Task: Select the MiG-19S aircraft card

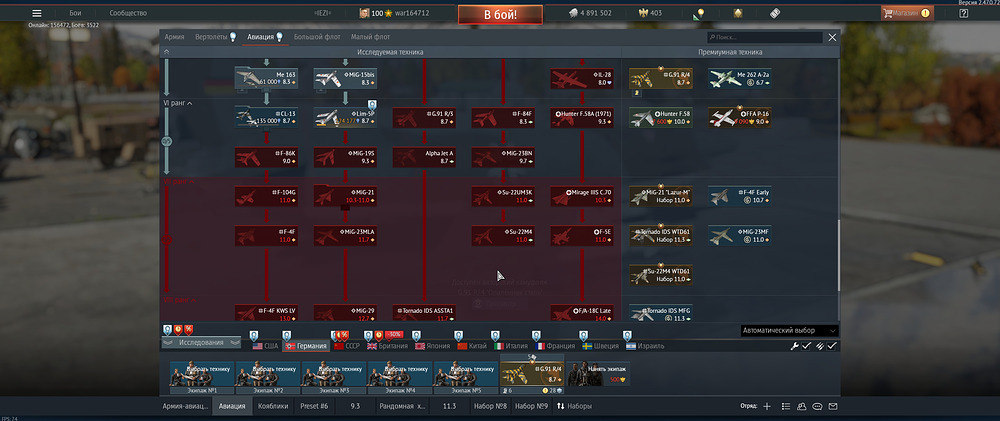Action: tap(345, 157)
